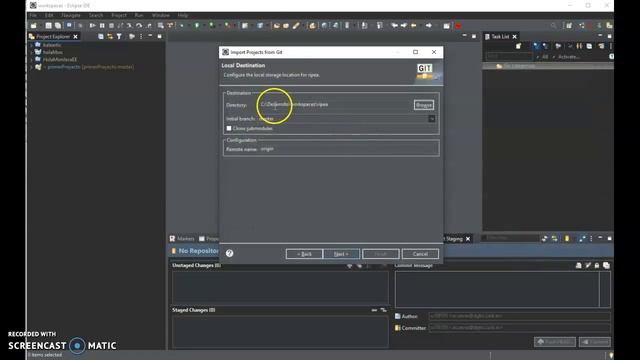This screenshot has width=640, height=360.
Task: Cancel the Import Projects from Git dialog
Action: (x=420, y=254)
